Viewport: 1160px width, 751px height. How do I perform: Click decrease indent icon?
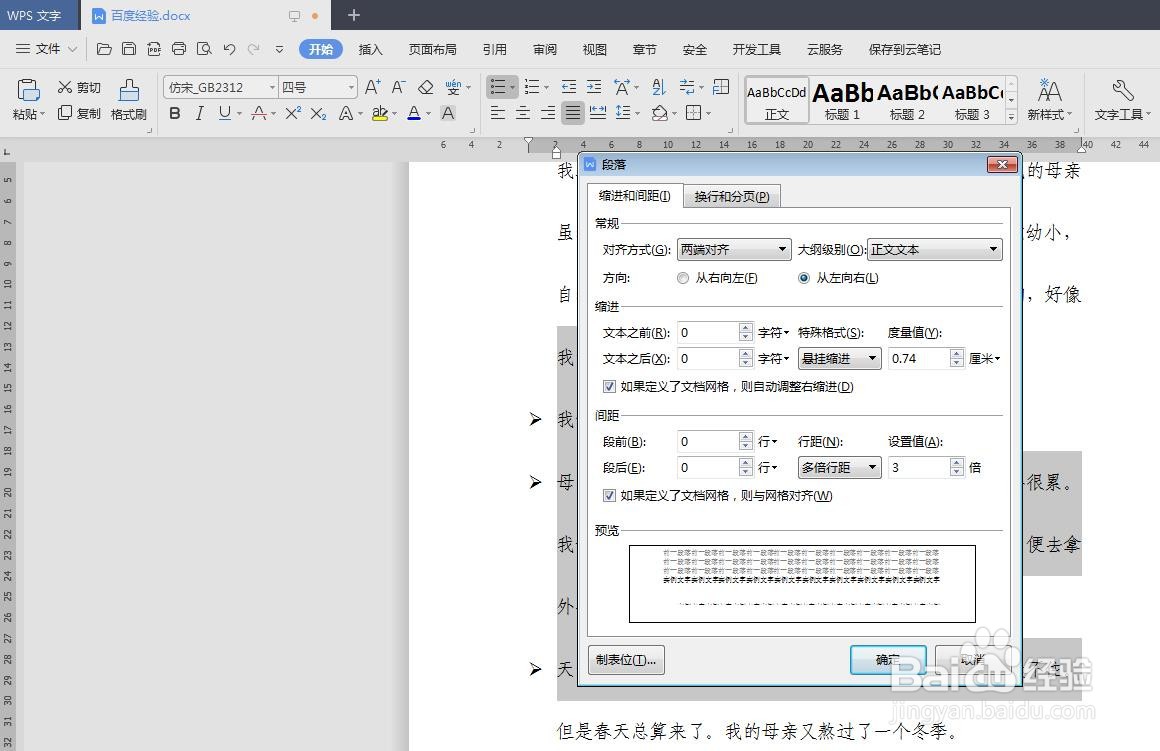click(x=568, y=87)
